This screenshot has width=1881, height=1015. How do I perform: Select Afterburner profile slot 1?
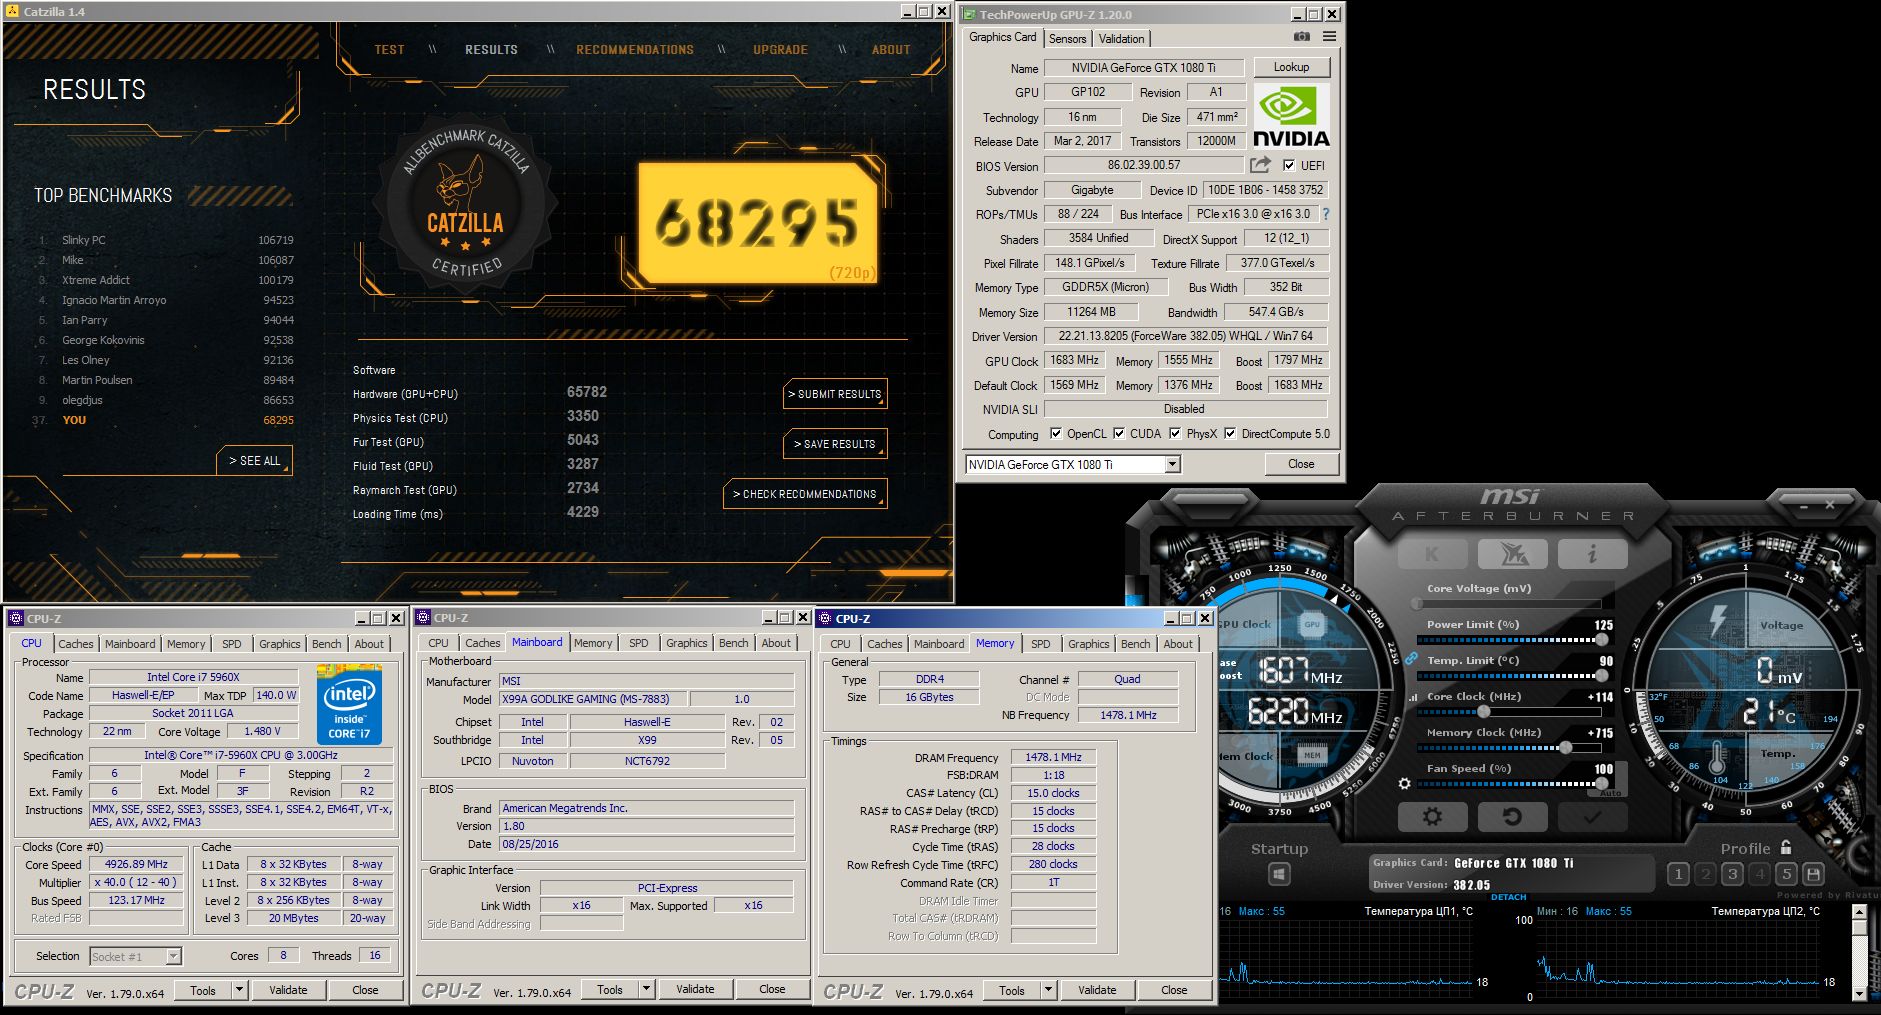pyautogui.click(x=1679, y=874)
